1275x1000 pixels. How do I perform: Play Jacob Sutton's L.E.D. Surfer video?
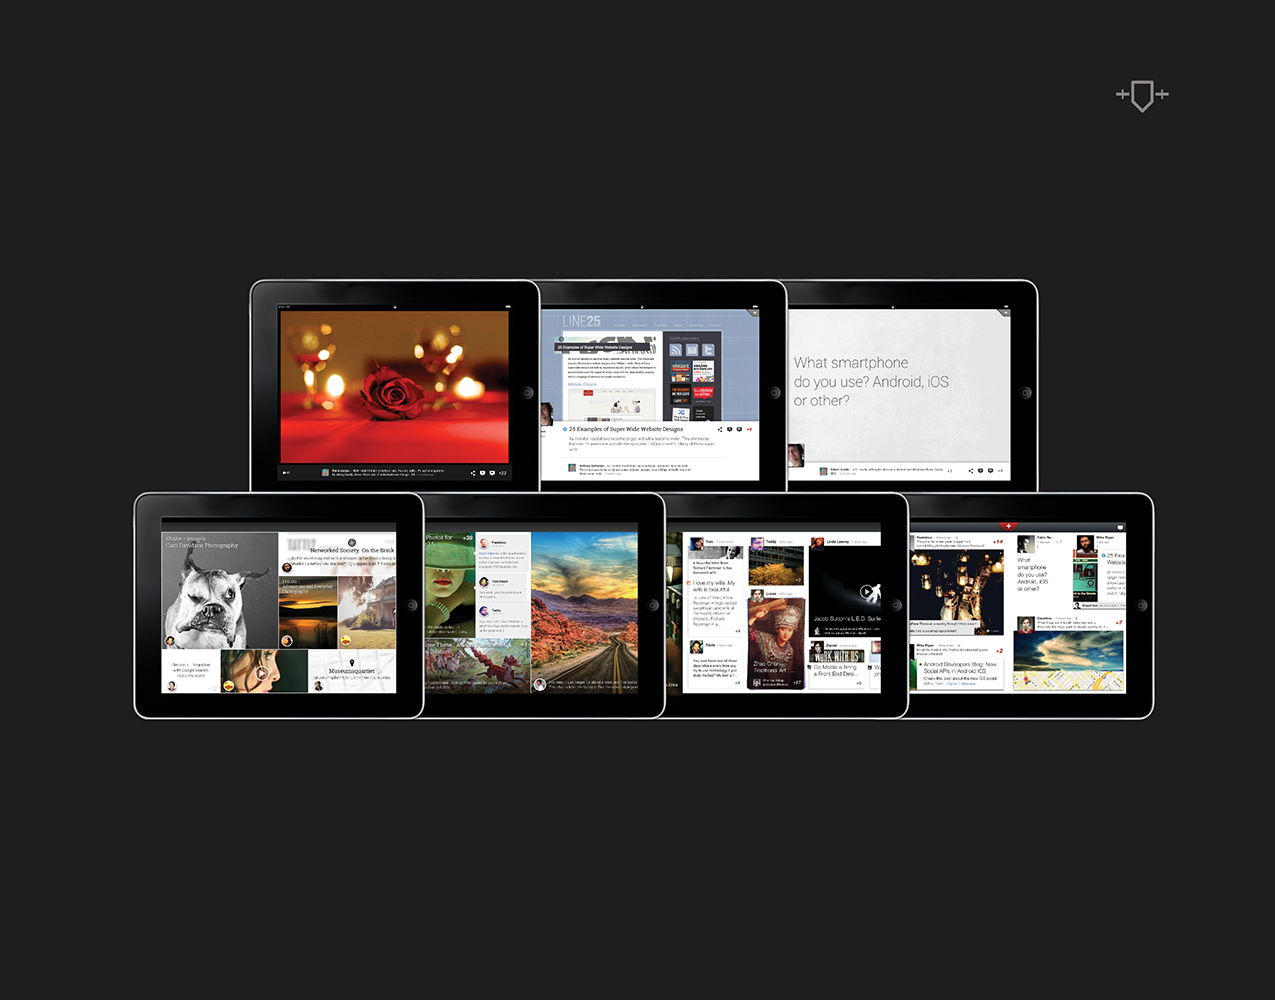(x=866, y=592)
